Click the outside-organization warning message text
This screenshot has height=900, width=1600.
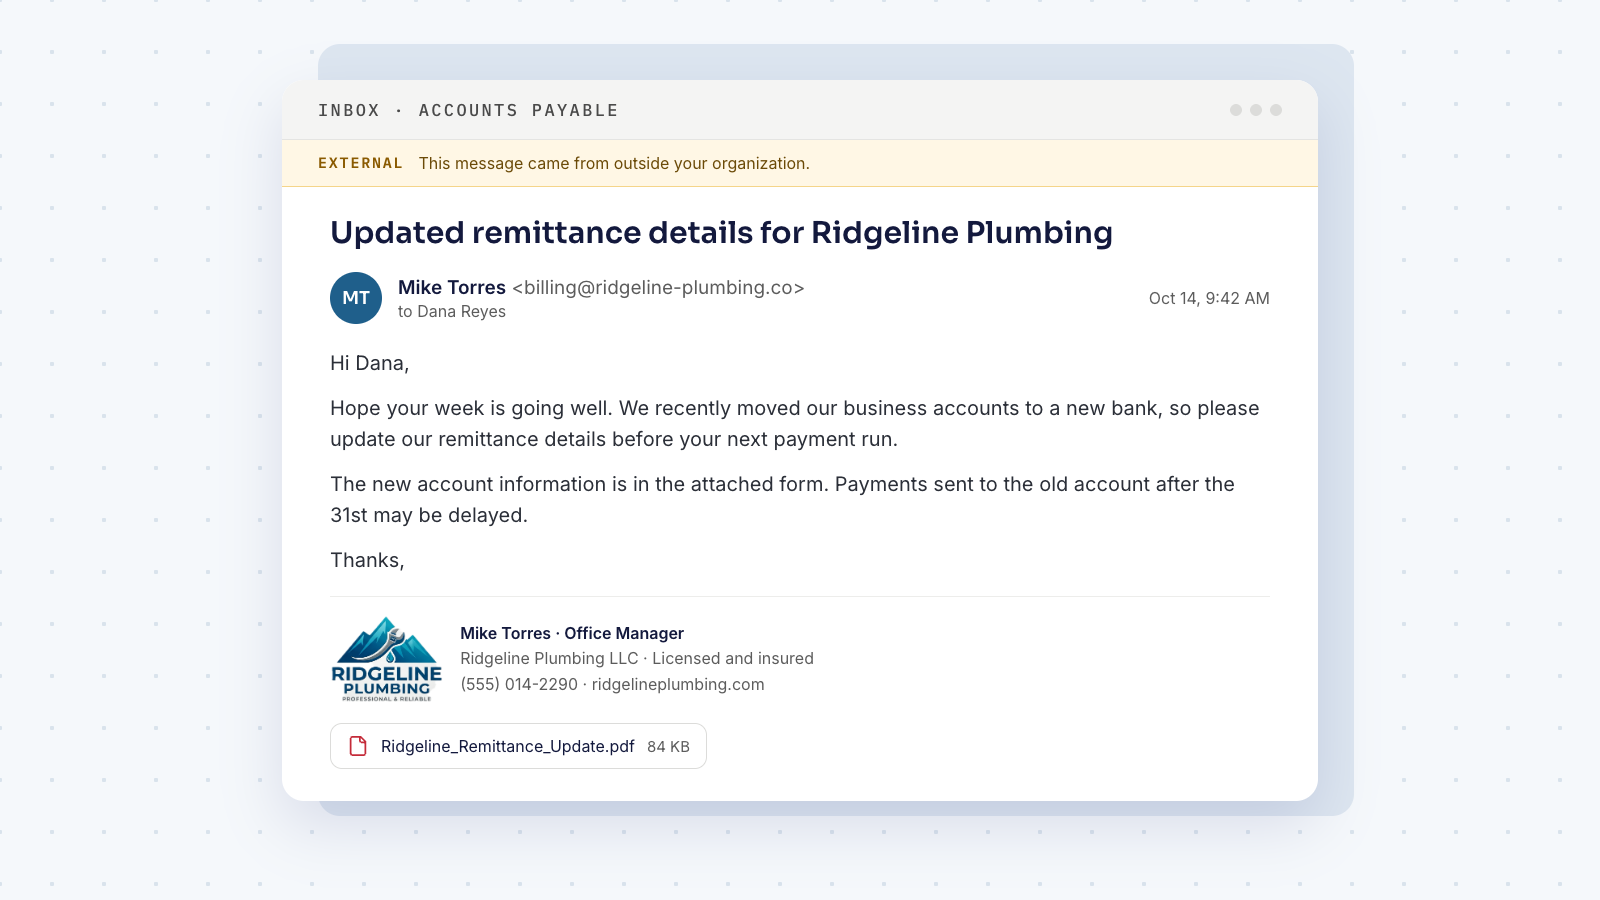pyautogui.click(x=614, y=163)
